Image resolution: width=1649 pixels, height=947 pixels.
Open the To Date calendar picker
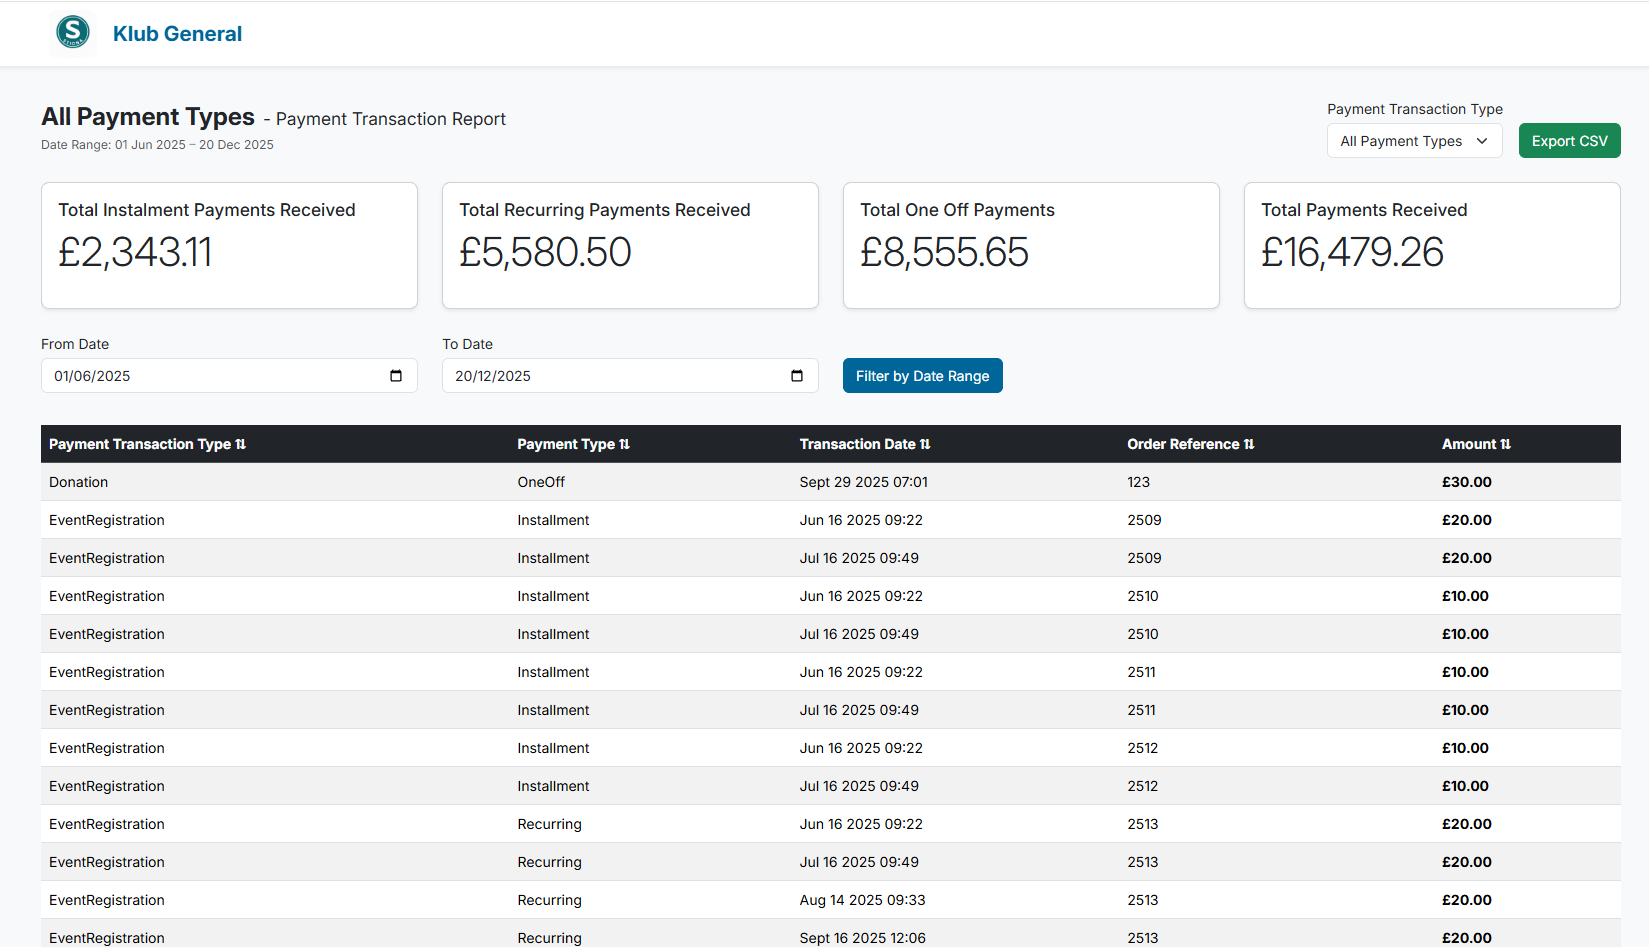click(x=796, y=375)
